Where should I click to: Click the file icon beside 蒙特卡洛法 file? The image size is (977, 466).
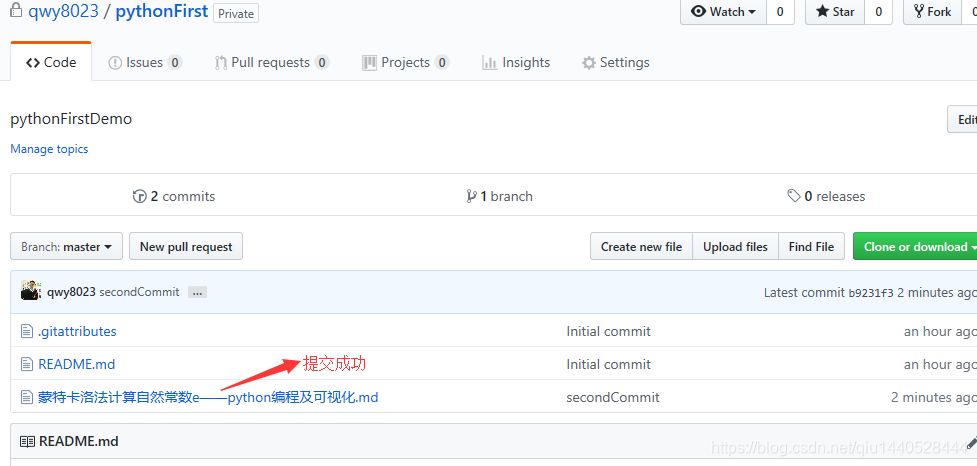click(x=26, y=397)
